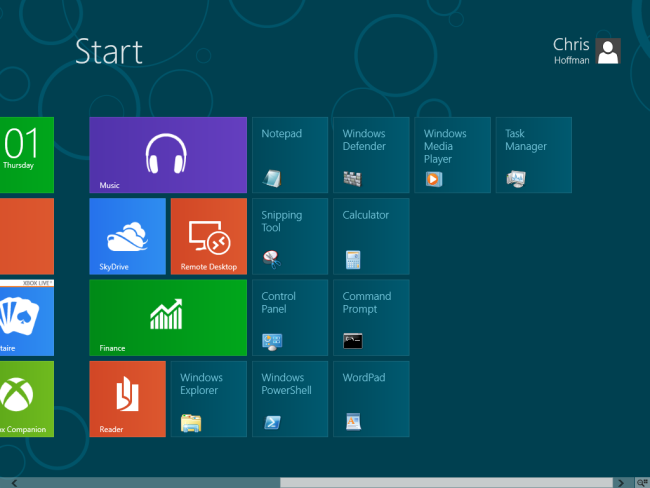Viewport: 650px width, 488px height.
Task: Open the Notepad tile
Action: coord(290,155)
